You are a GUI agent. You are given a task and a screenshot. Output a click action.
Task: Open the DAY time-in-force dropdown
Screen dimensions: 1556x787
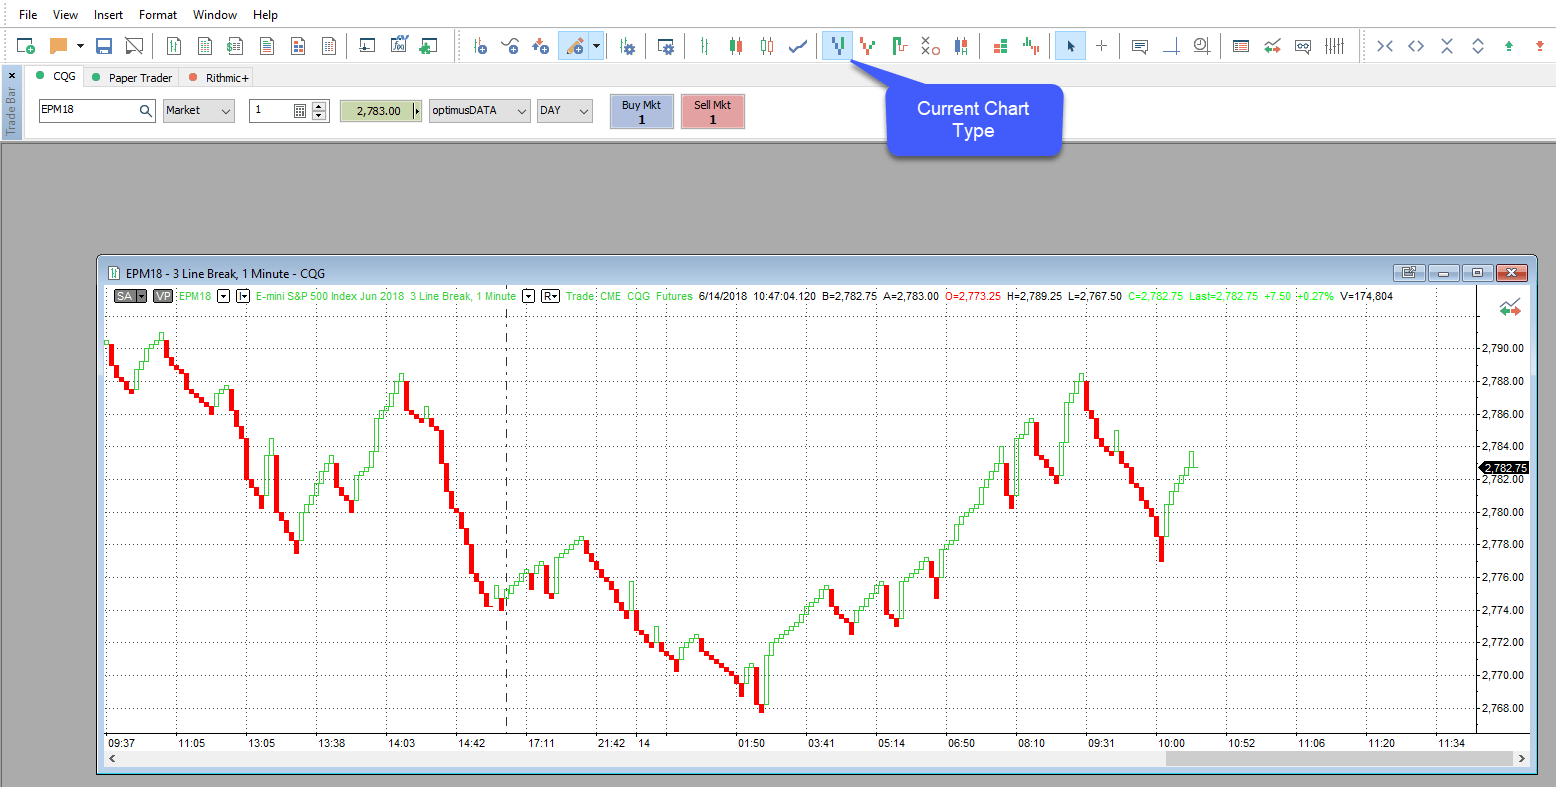(565, 111)
